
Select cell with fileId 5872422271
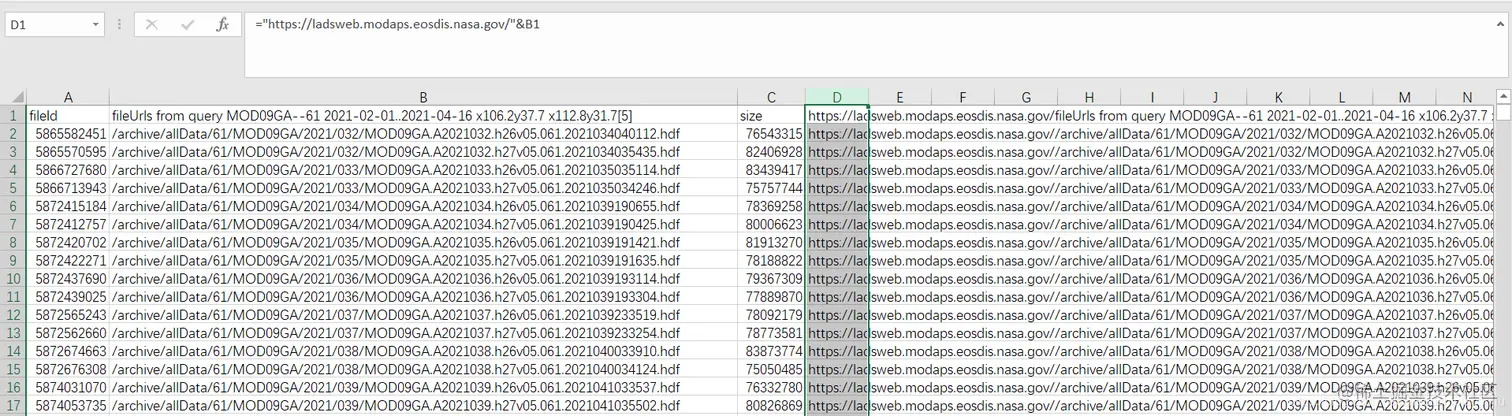pos(68,260)
